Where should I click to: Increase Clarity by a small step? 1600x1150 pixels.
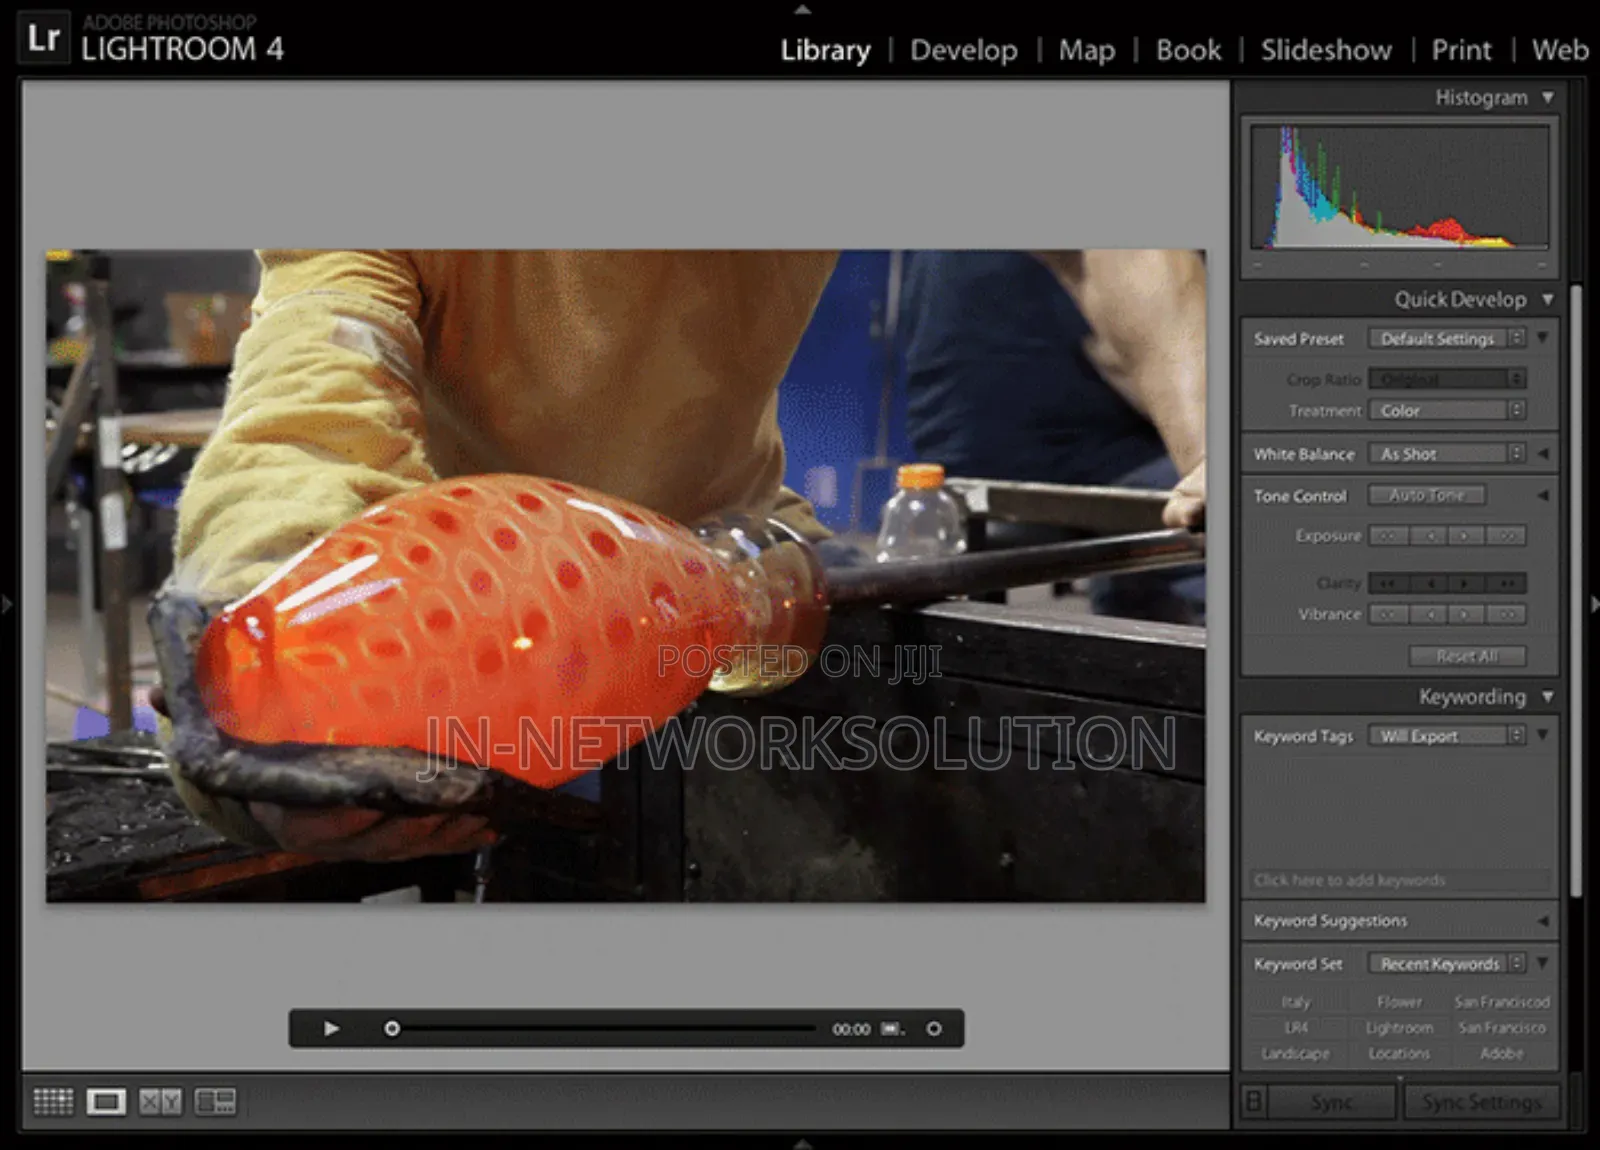tap(1466, 583)
